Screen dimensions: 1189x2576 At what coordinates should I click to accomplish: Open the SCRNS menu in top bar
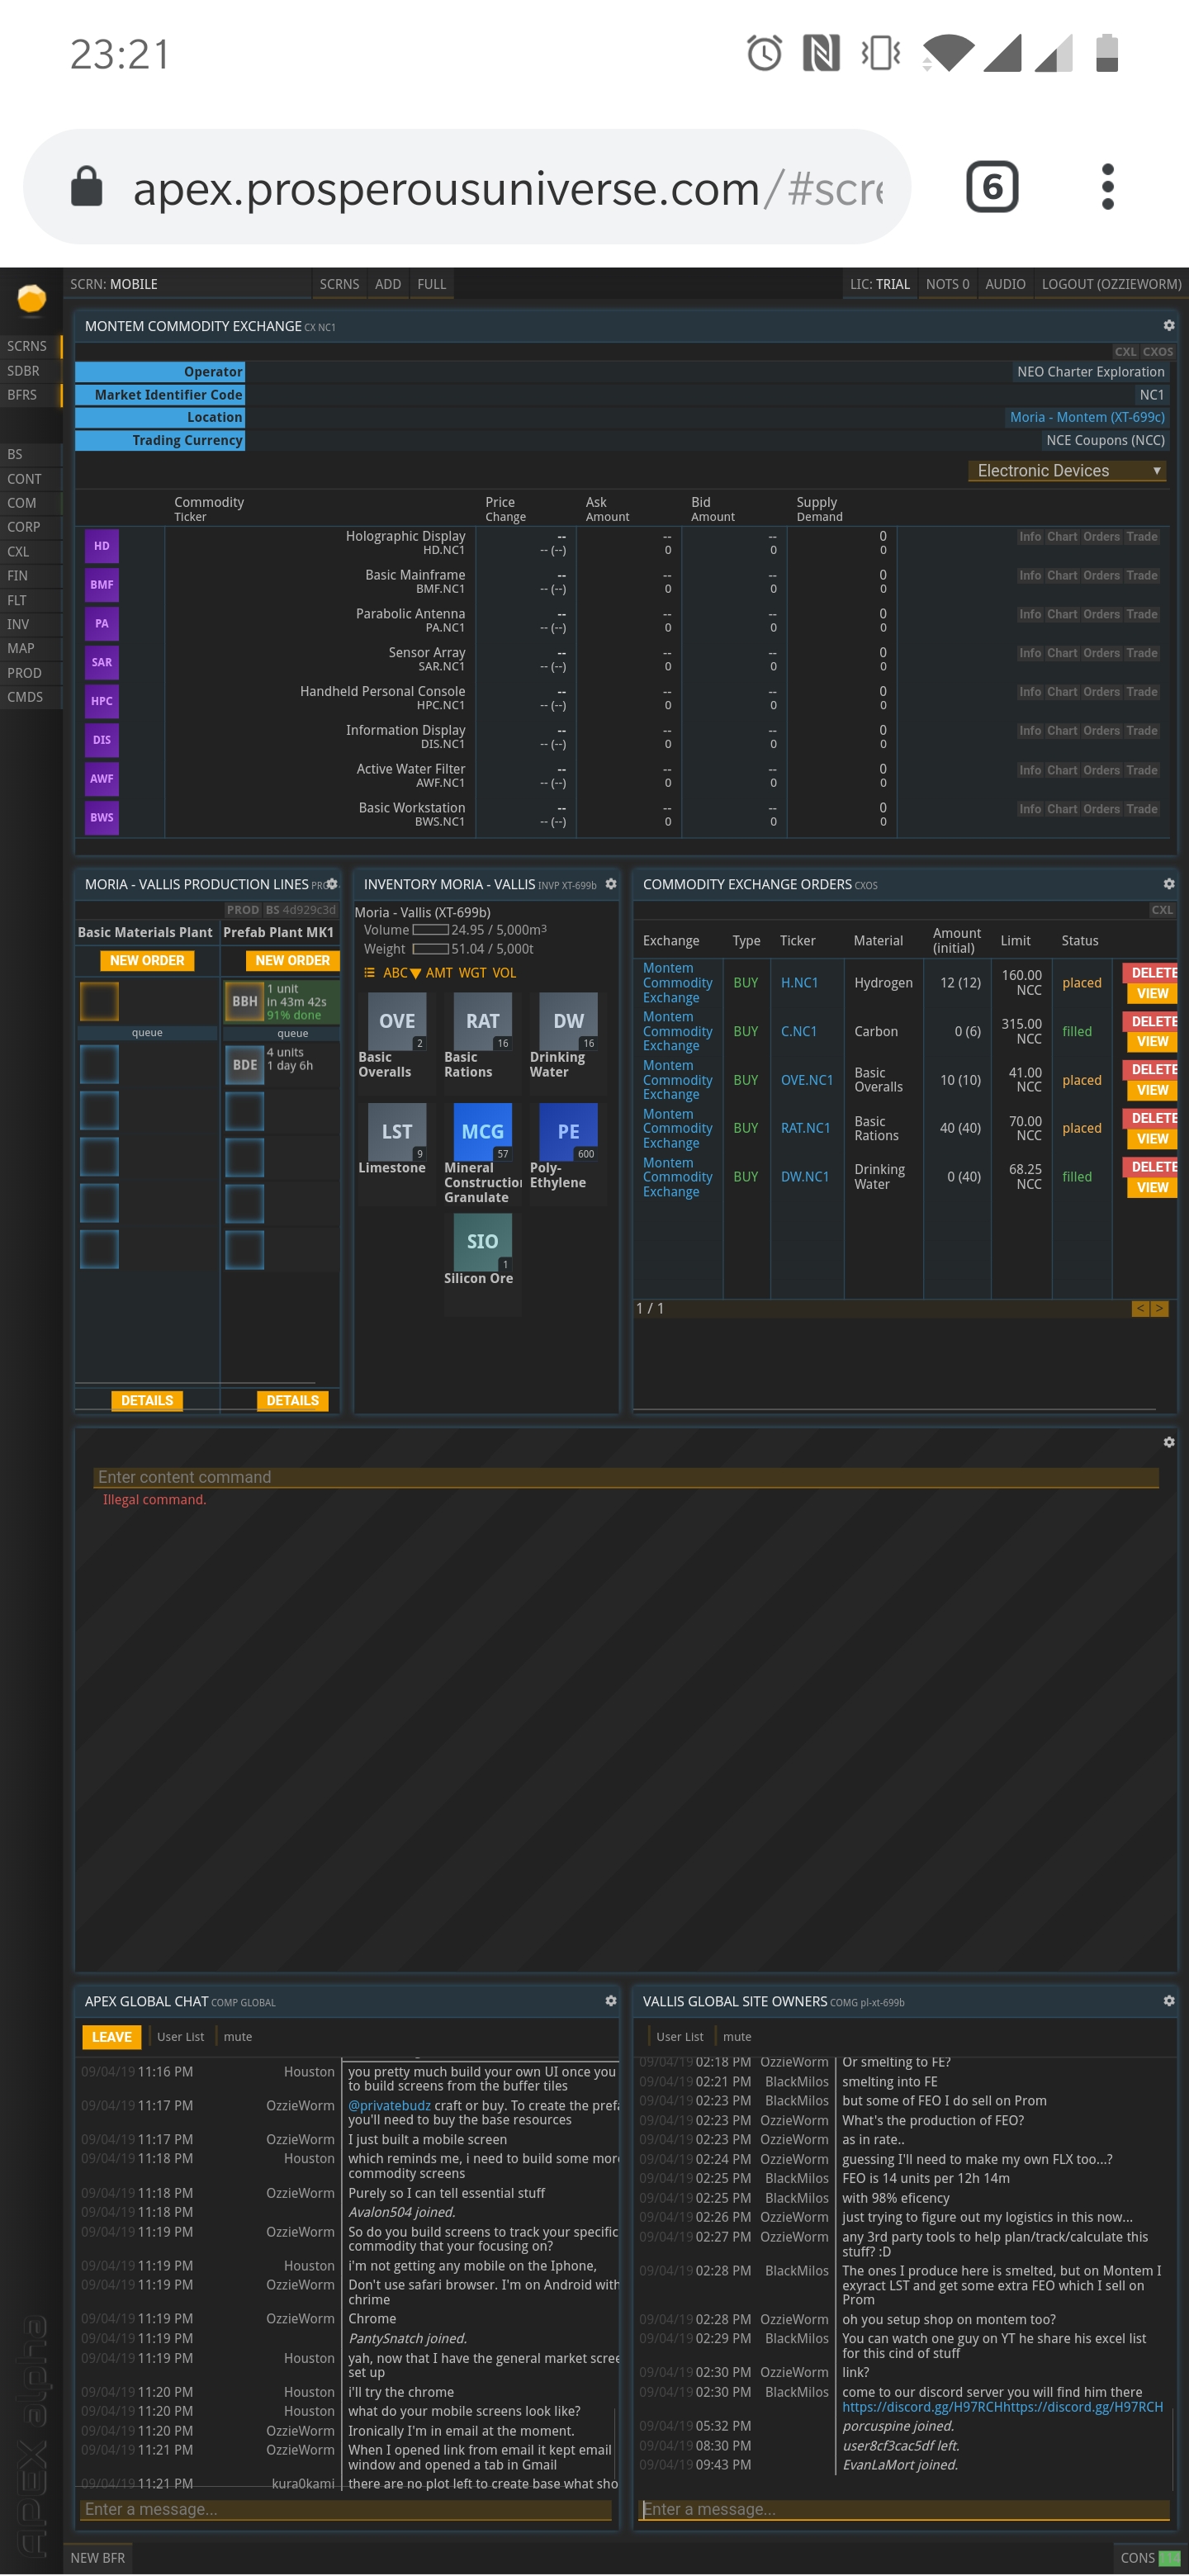pos(339,284)
